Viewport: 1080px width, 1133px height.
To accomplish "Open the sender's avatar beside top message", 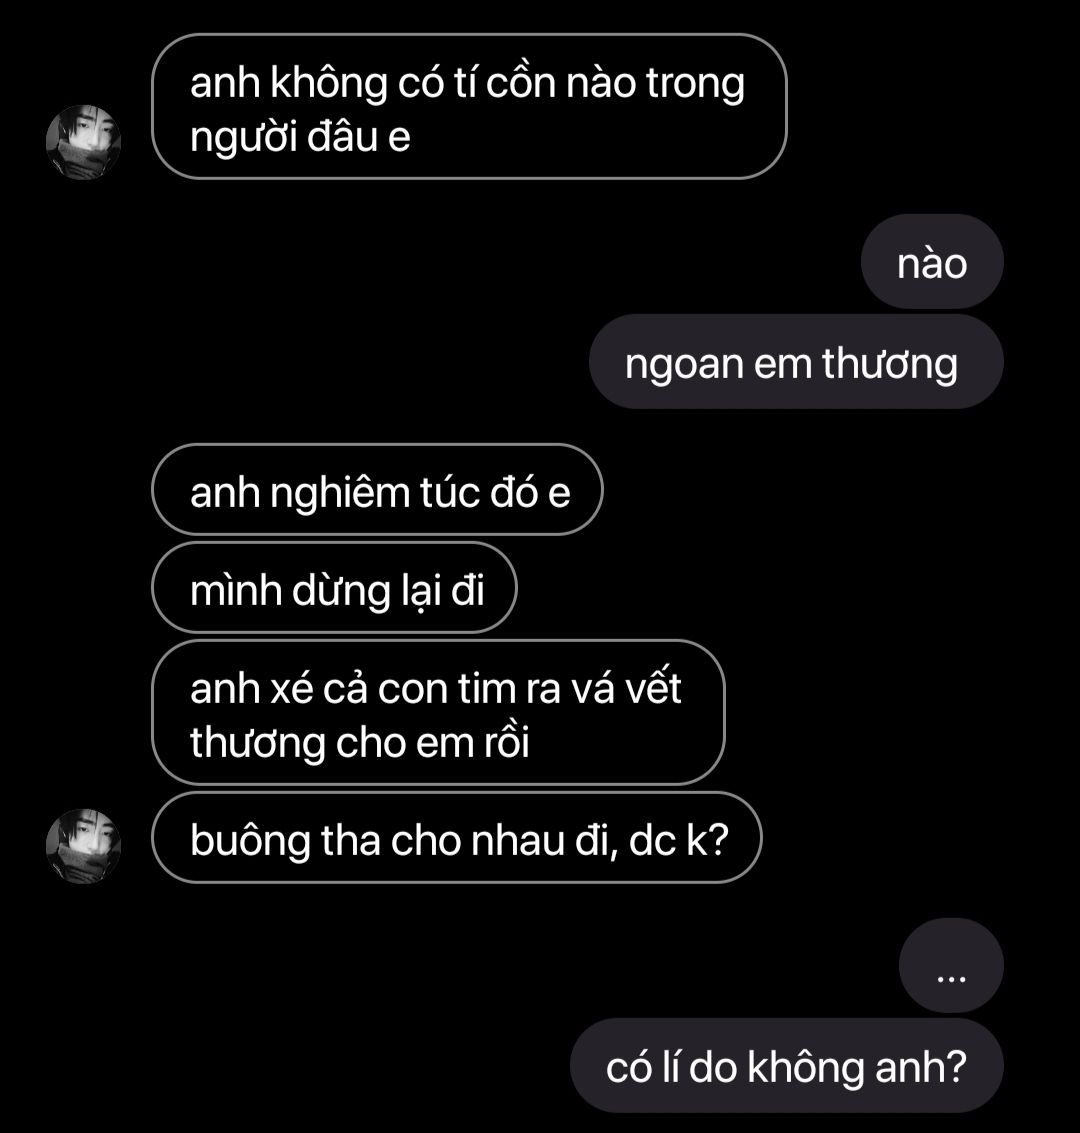I will click(83, 142).
